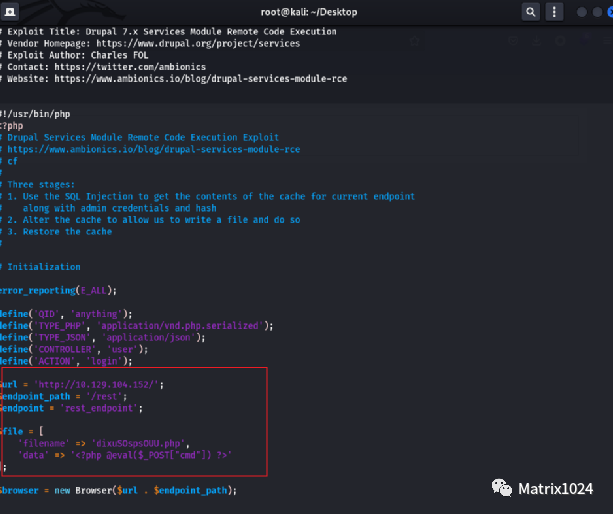Click the blue ambionics.io blog URL comment
This screenshot has height=514, width=613.
click(x=154, y=149)
